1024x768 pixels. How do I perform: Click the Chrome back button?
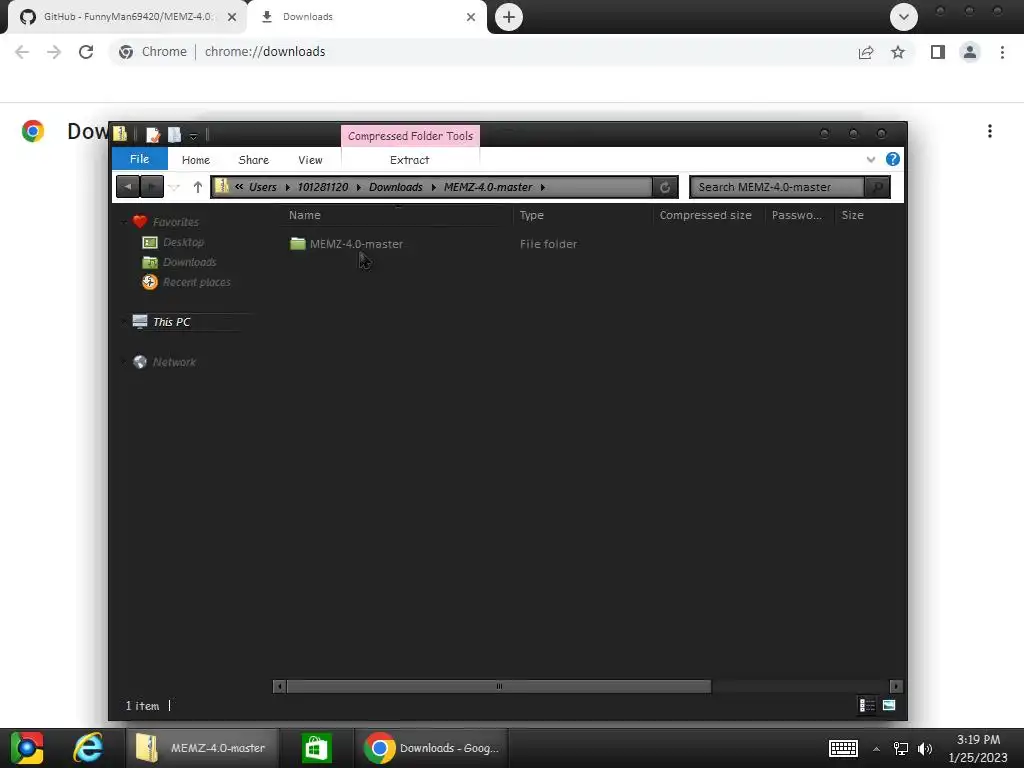[22, 52]
